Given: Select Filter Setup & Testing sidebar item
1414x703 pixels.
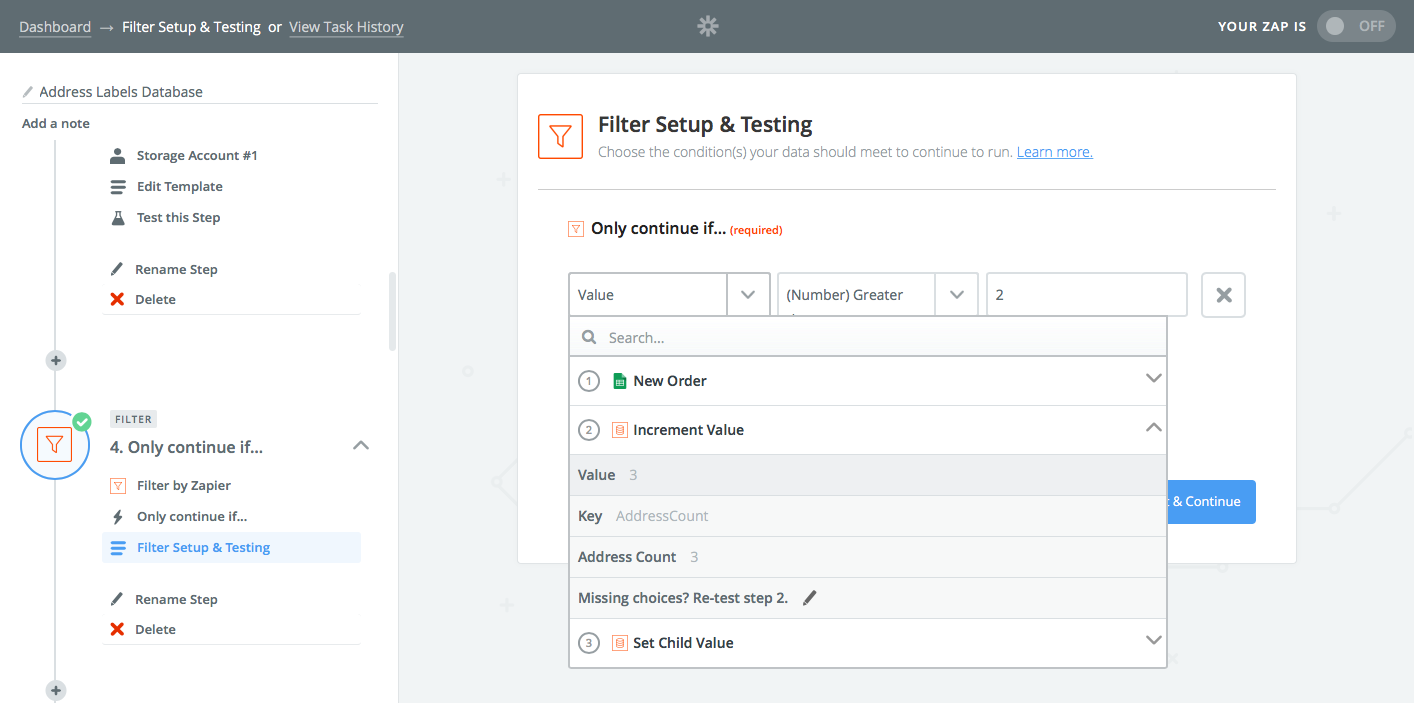Looking at the screenshot, I should pos(231,547).
